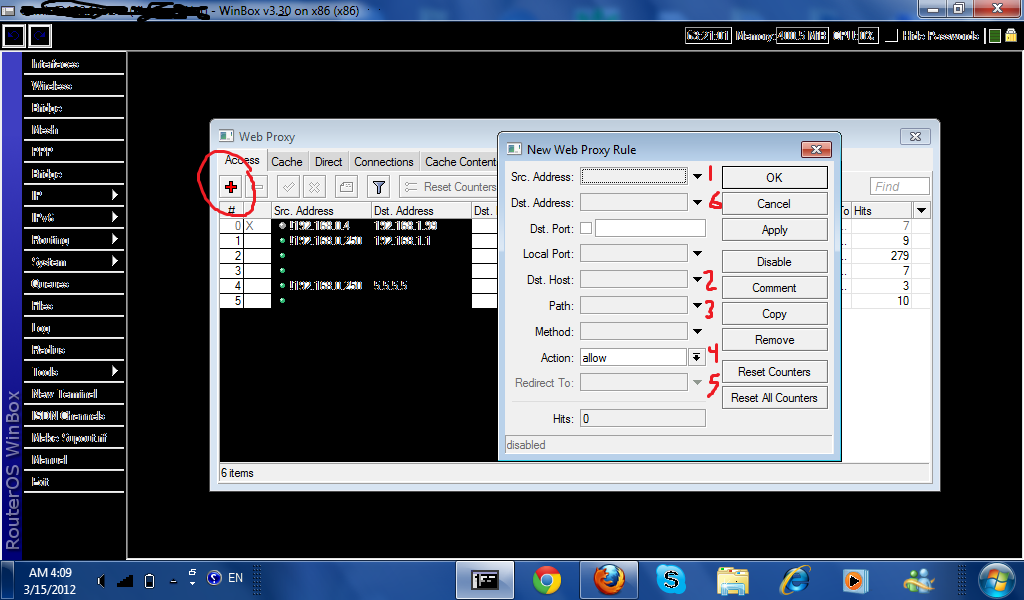1024x600 pixels.
Task: Click the yellow padlock icon
Action: pyautogui.click(x=1011, y=36)
